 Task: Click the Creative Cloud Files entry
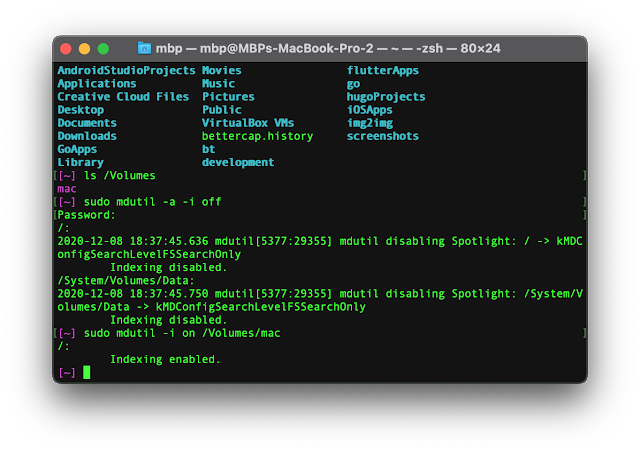click(123, 97)
